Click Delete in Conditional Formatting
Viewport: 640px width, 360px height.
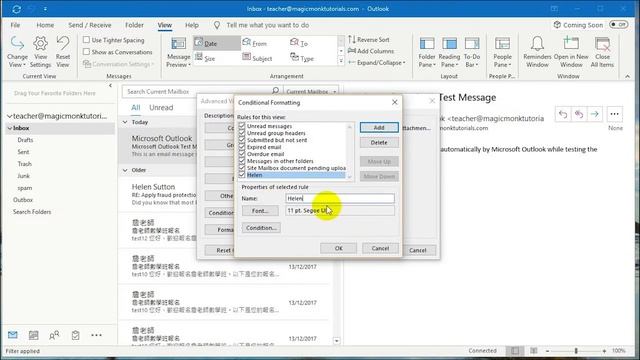379,142
